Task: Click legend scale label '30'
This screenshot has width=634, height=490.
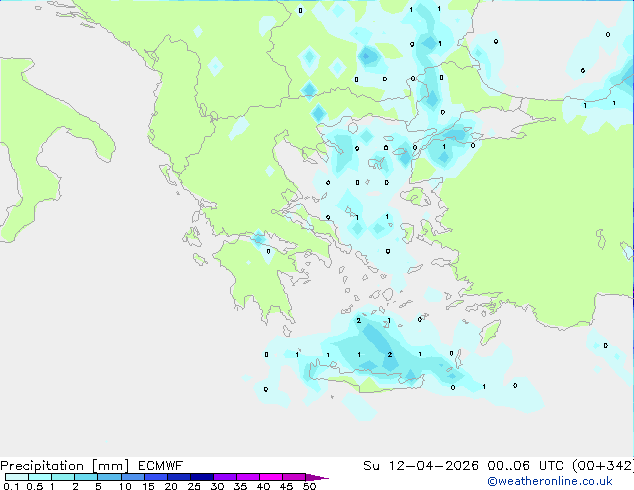Action: coord(217,486)
